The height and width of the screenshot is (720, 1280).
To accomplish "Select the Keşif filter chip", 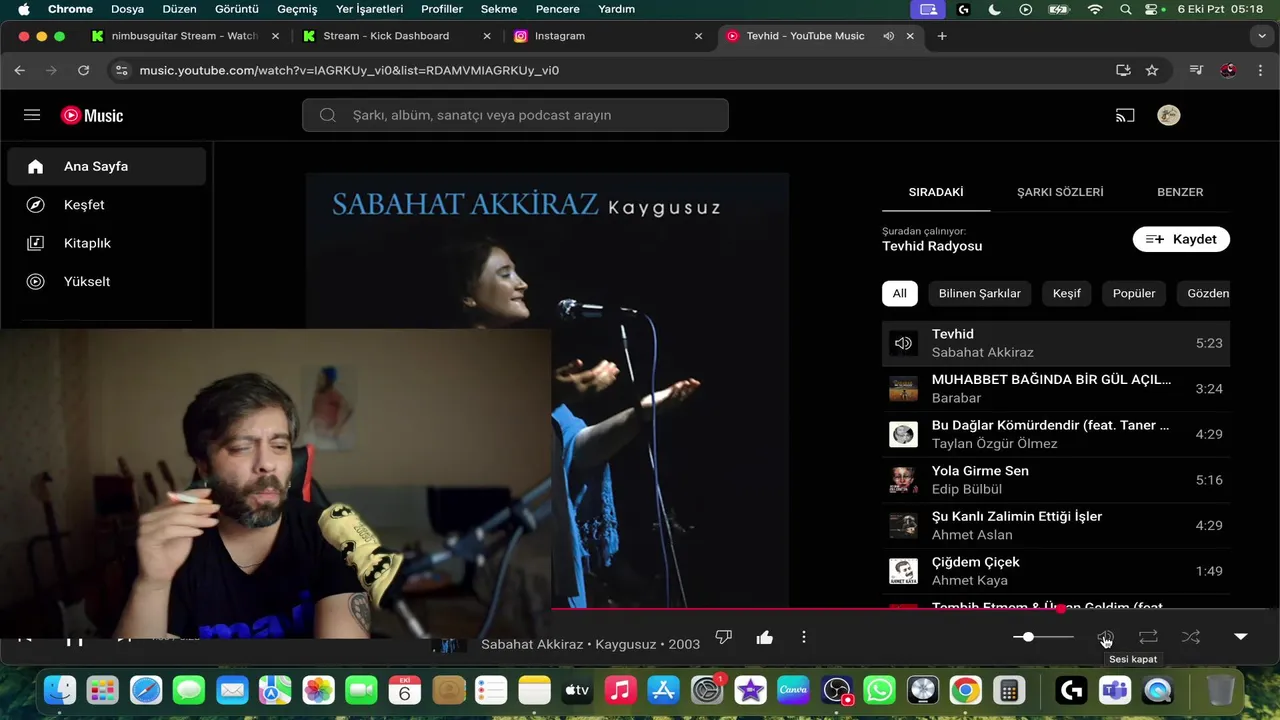I will pos(1067,293).
